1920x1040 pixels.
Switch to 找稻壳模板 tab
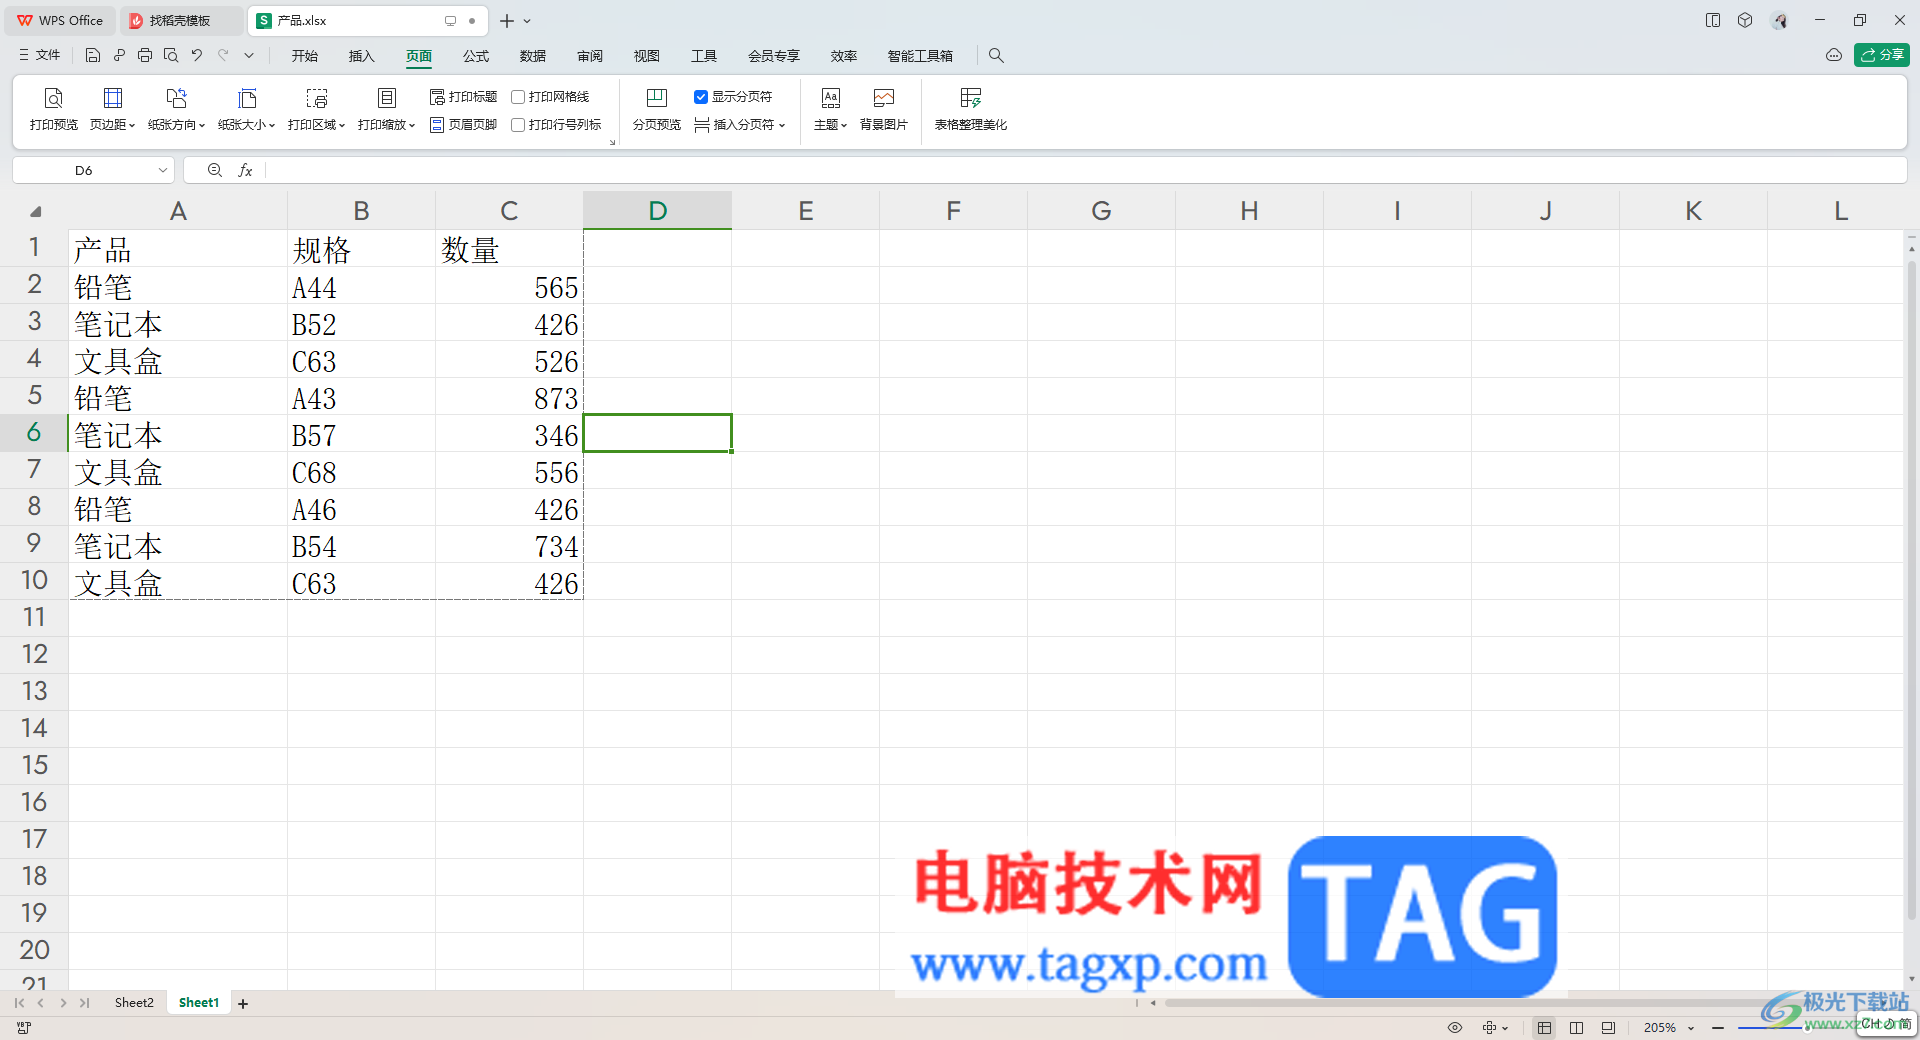pos(179,20)
